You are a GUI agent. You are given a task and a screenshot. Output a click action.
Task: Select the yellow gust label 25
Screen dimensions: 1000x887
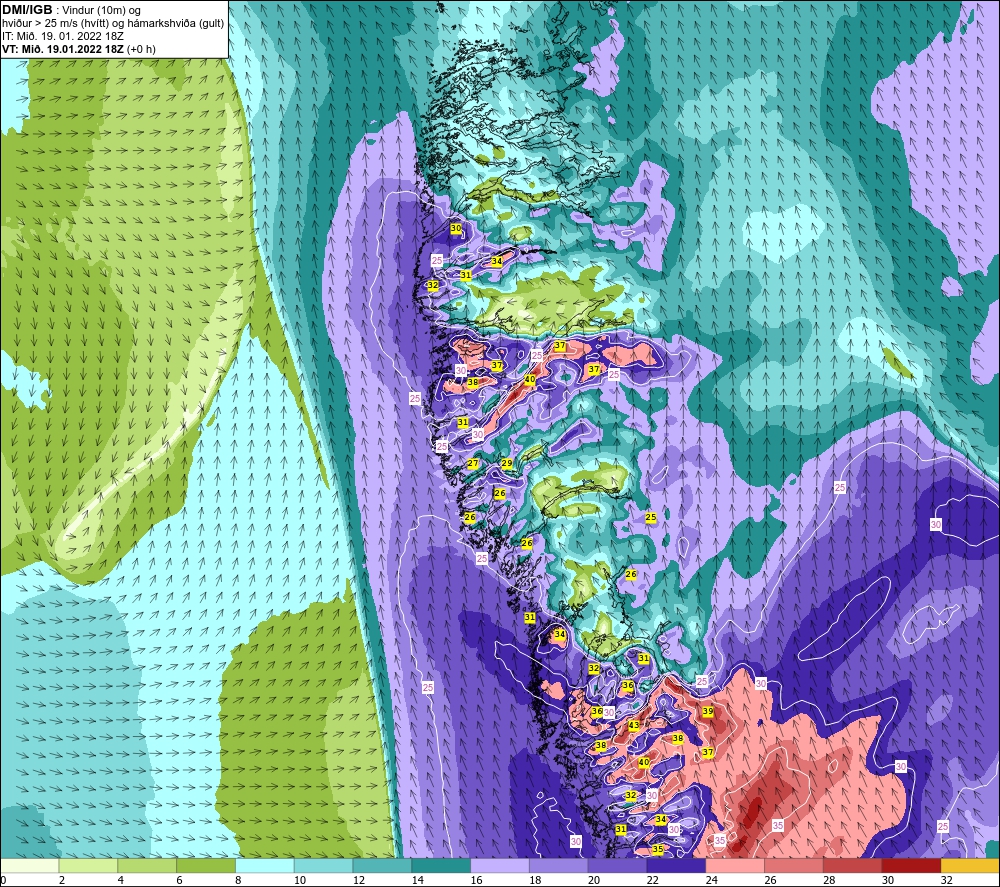point(651,517)
